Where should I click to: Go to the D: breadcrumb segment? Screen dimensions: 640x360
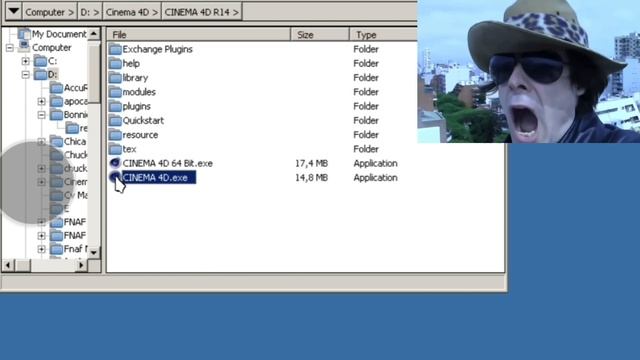(89, 12)
